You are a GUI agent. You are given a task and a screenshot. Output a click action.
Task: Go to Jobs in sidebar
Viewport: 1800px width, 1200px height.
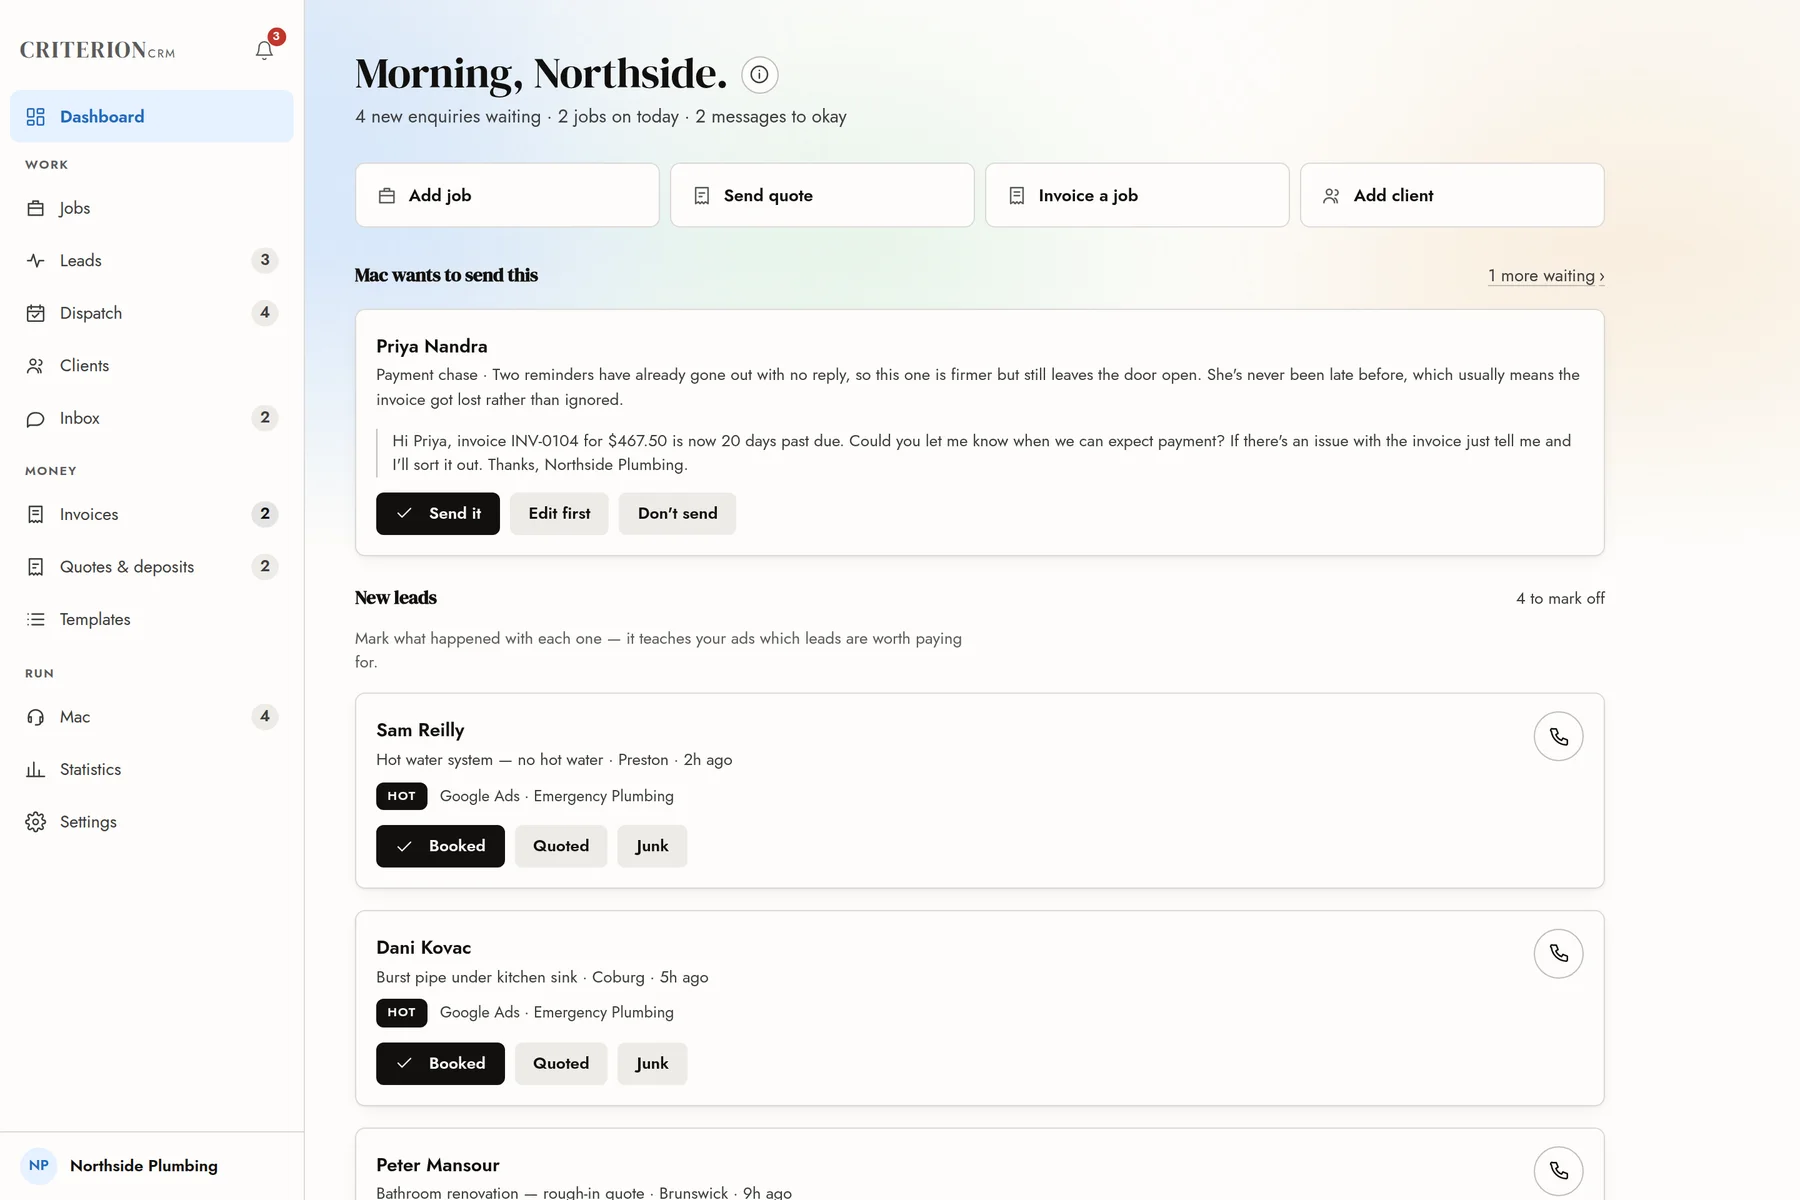click(152, 208)
